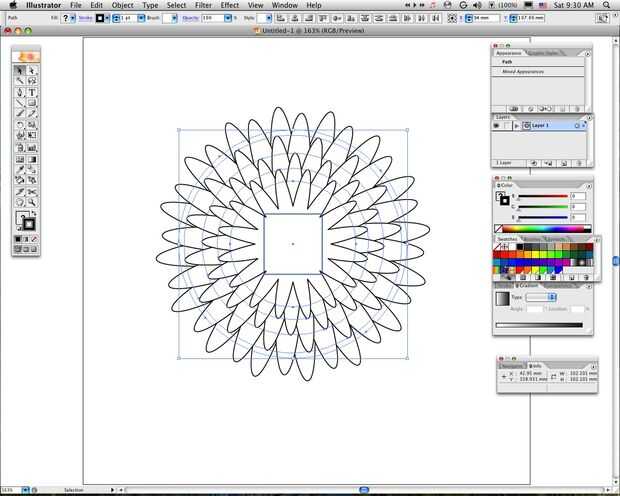Select the Layer 1 row name
This screenshot has height=496, width=620.
(x=540, y=126)
